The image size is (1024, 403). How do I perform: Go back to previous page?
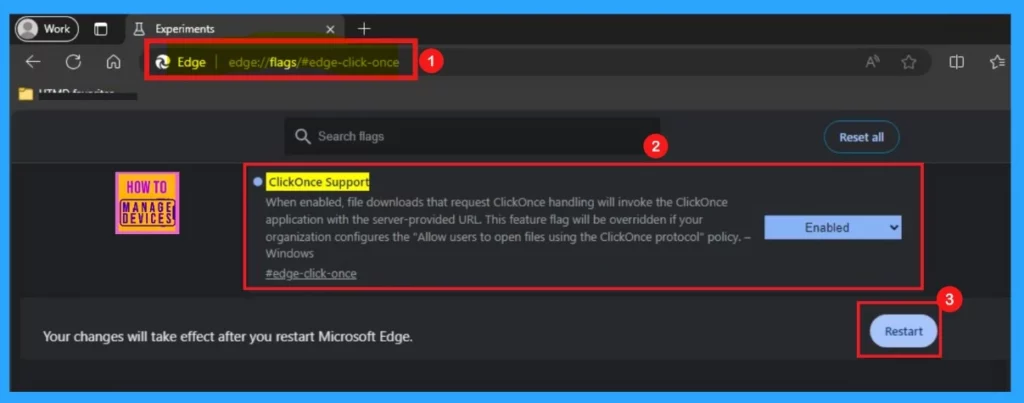pyautogui.click(x=33, y=62)
